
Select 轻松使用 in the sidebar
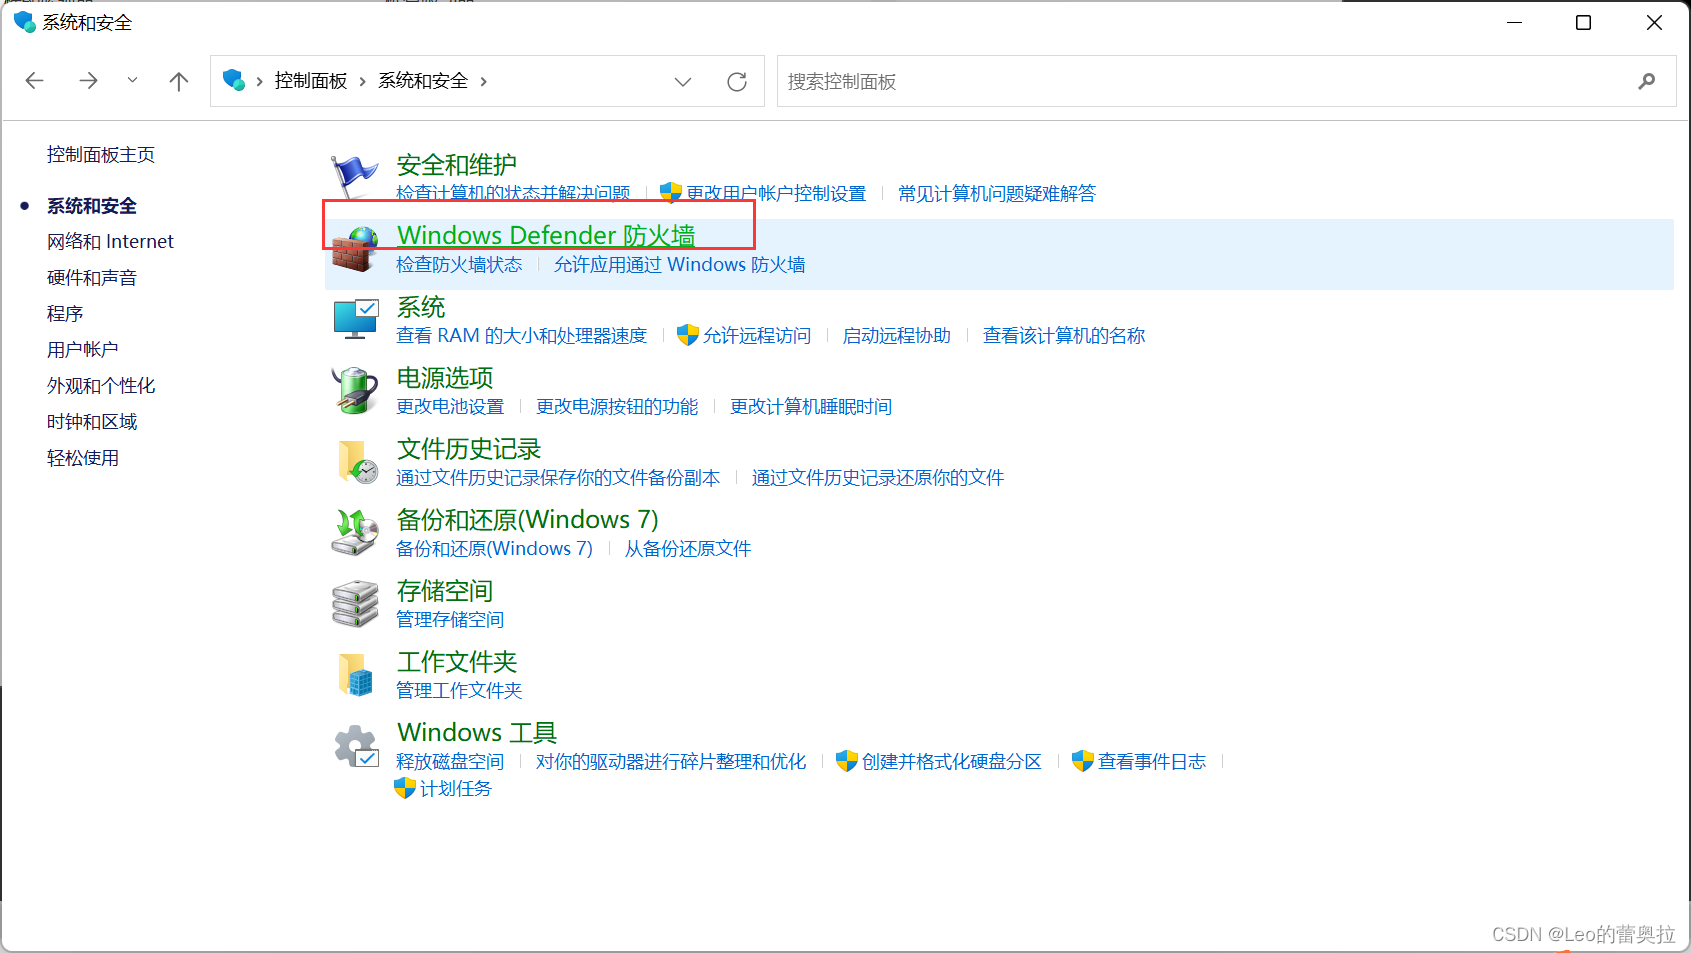[83, 457]
